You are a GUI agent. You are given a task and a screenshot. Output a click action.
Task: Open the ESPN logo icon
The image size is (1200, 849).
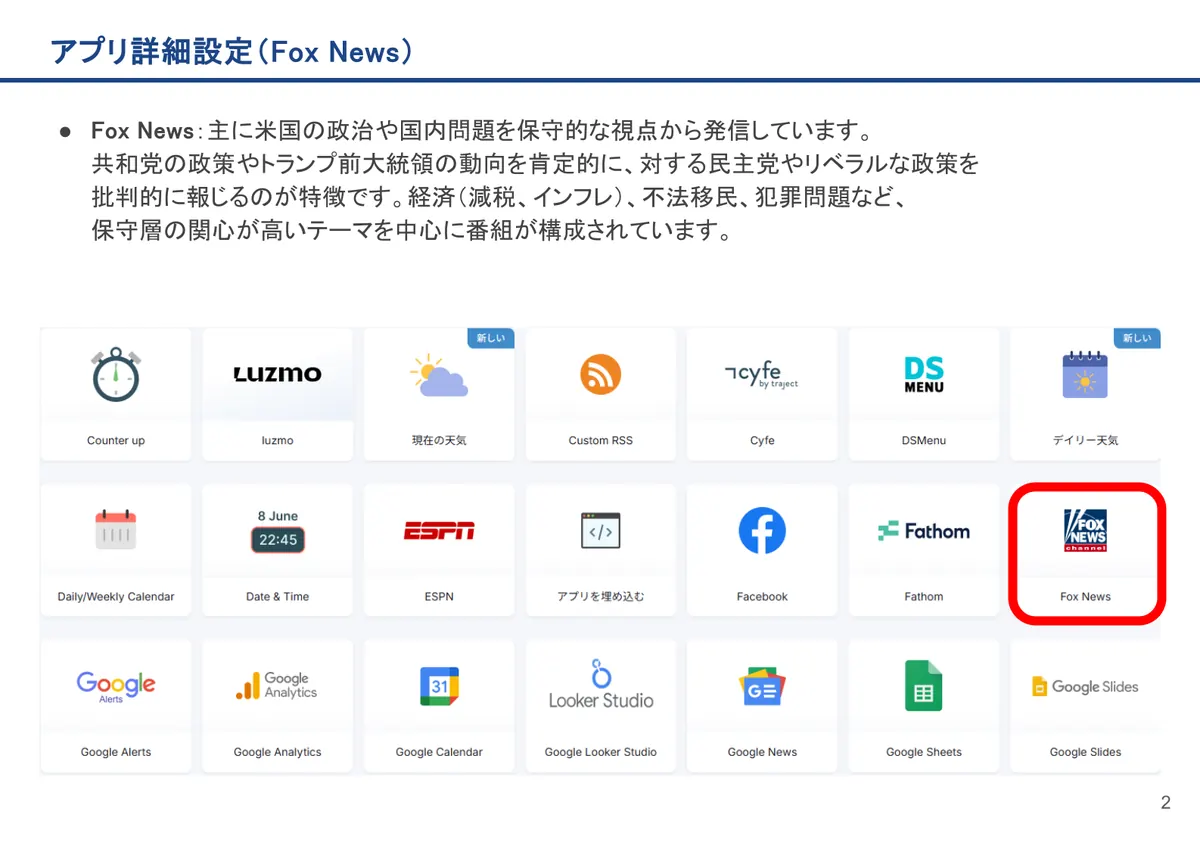pyautogui.click(x=439, y=531)
